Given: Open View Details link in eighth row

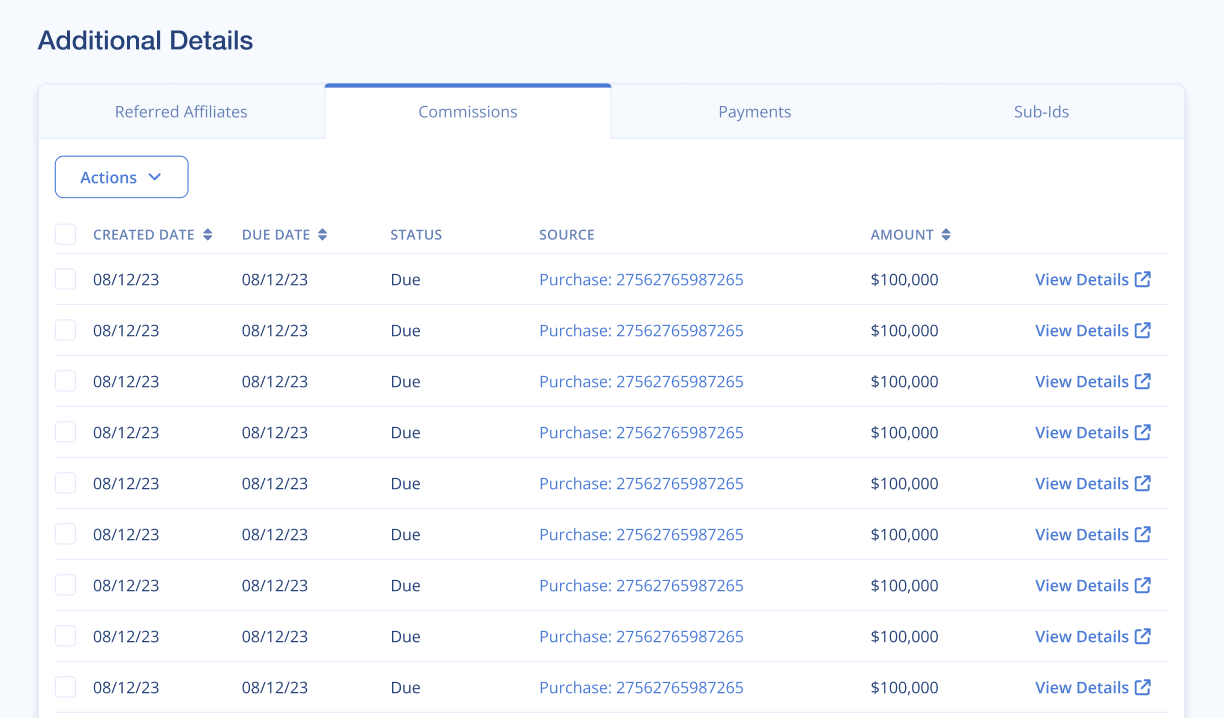Looking at the screenshot, I should click(x=1093, y=637).
